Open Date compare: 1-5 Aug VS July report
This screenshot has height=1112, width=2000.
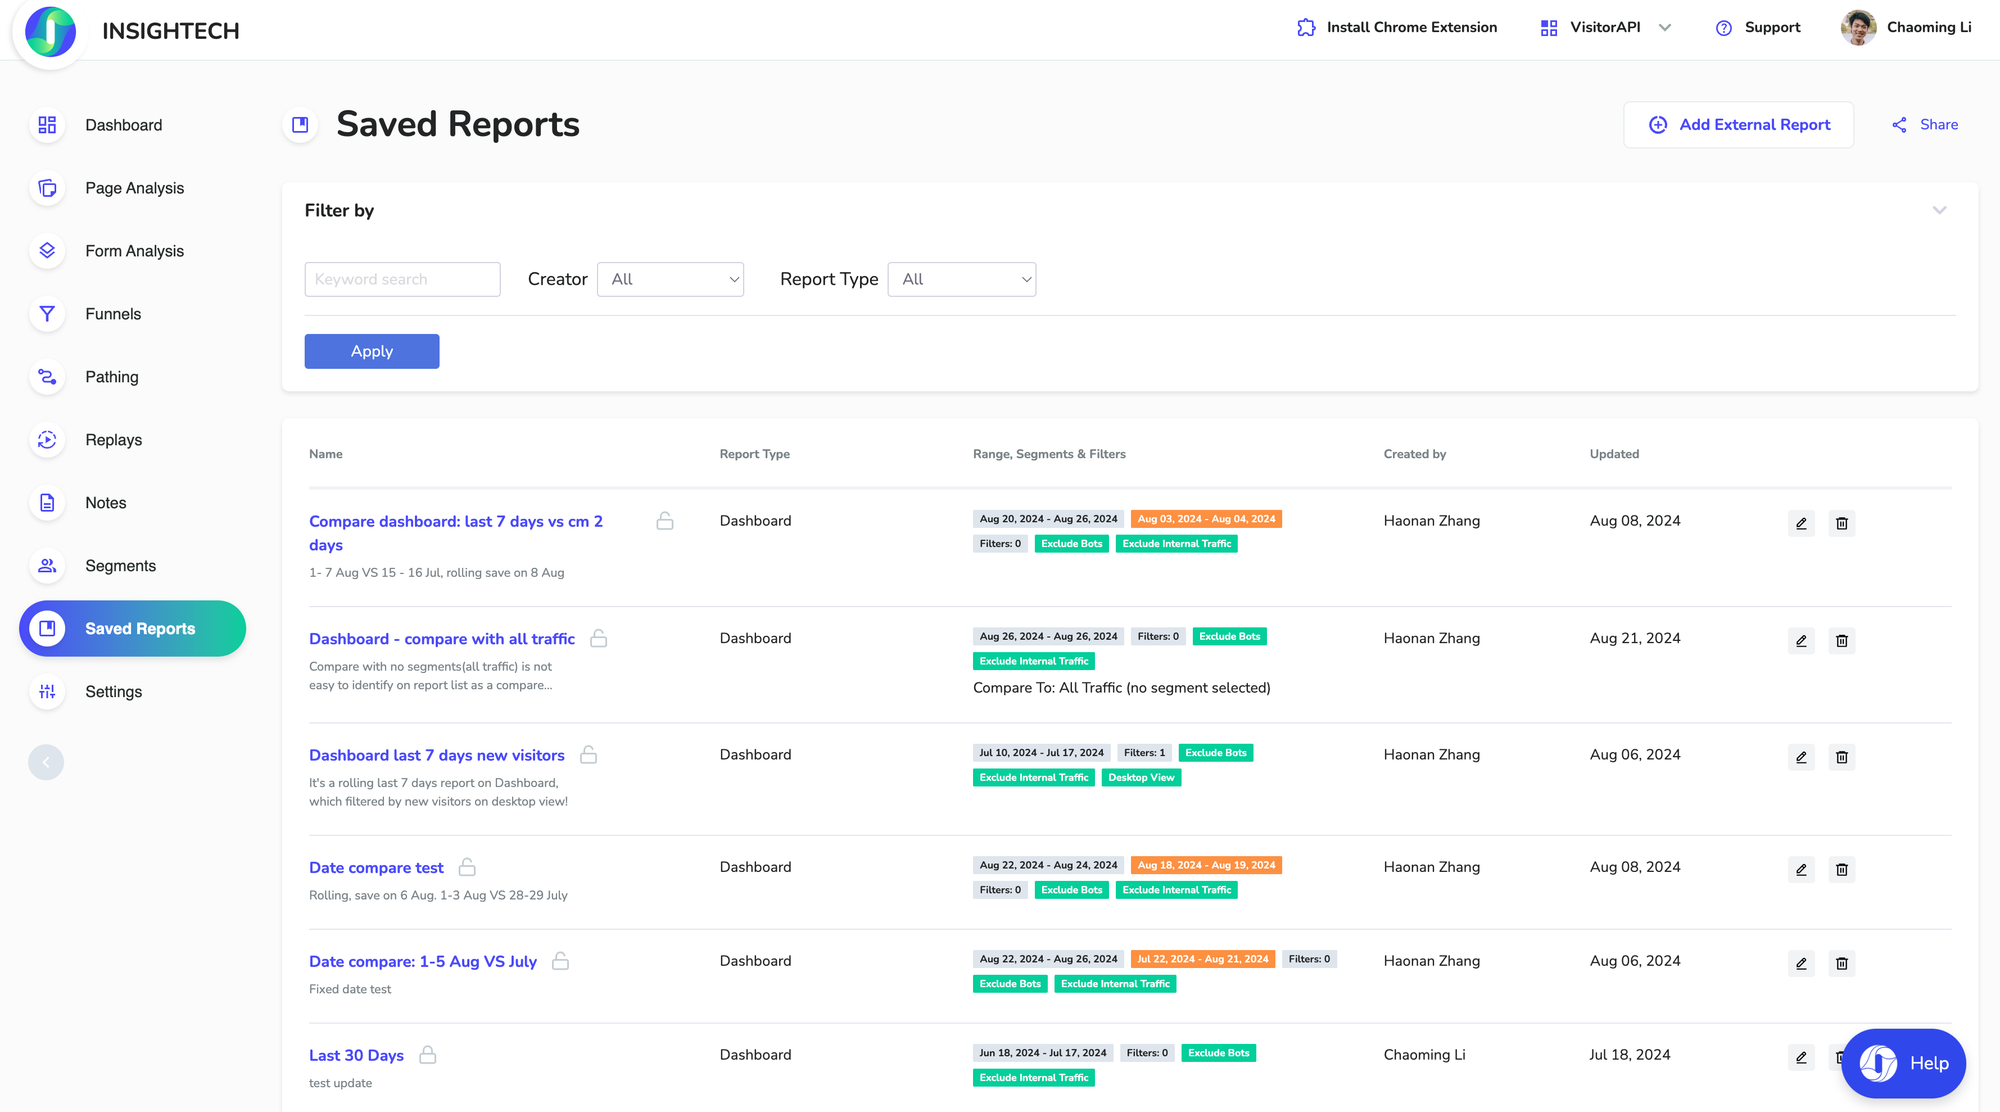click(x=422, y=961)
